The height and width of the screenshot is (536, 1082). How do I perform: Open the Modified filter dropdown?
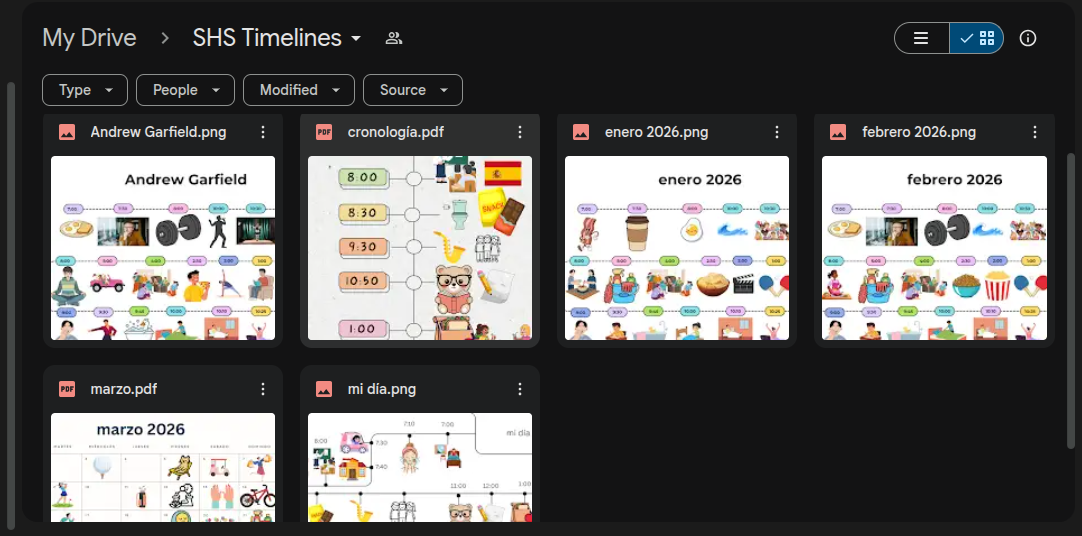point(299,90)
